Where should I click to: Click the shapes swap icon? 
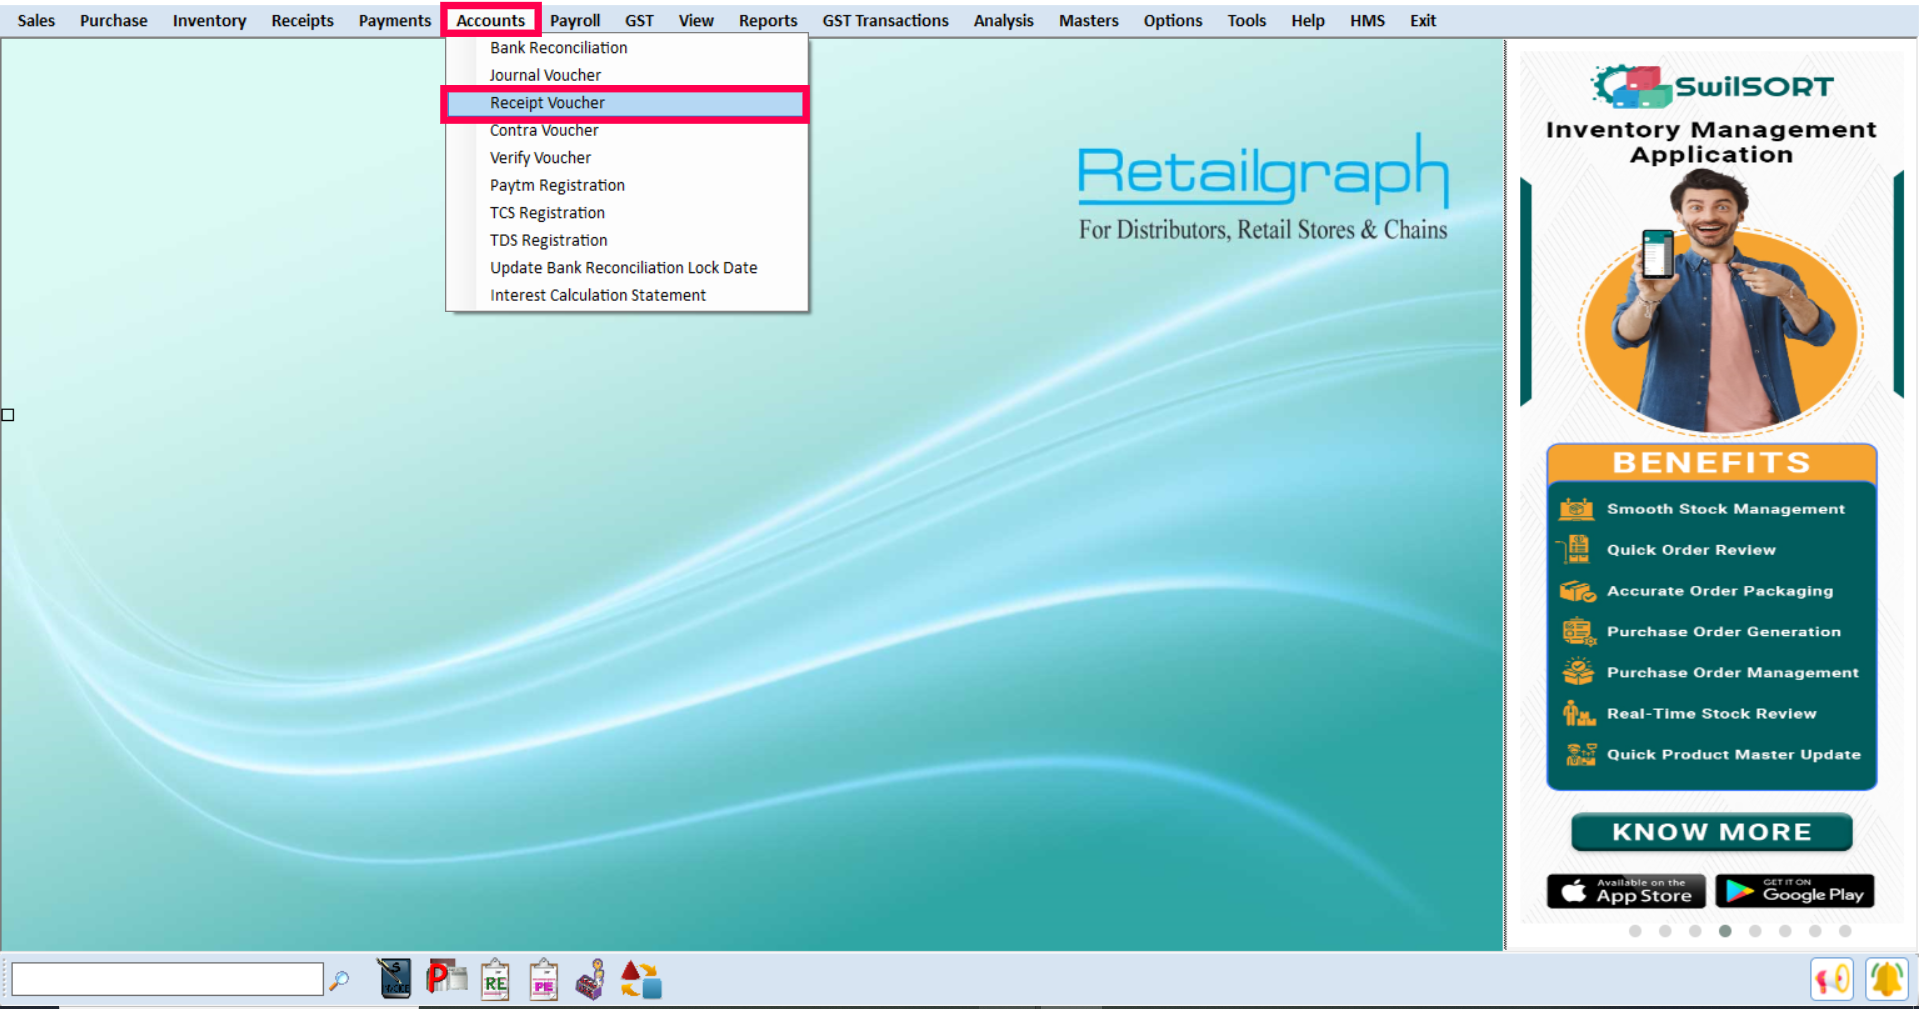pyautogui.click(x=641, y=980)
